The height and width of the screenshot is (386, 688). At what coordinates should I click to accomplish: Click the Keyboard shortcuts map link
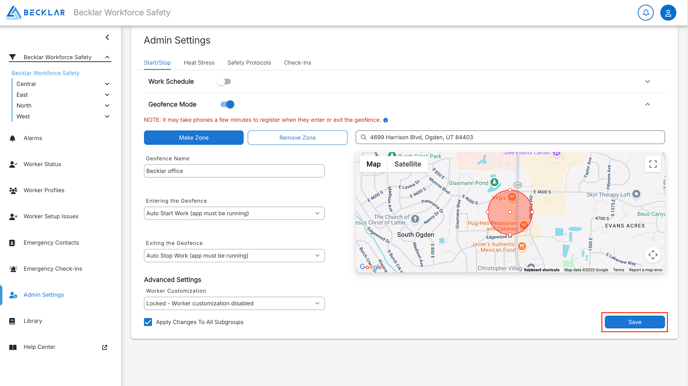pos(542,270)
